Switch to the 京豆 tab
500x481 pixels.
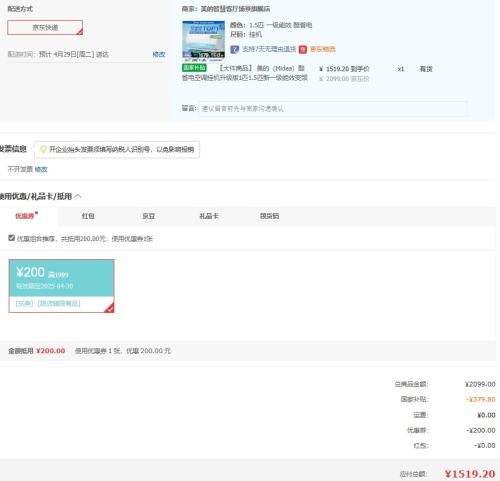pos(149,216)
